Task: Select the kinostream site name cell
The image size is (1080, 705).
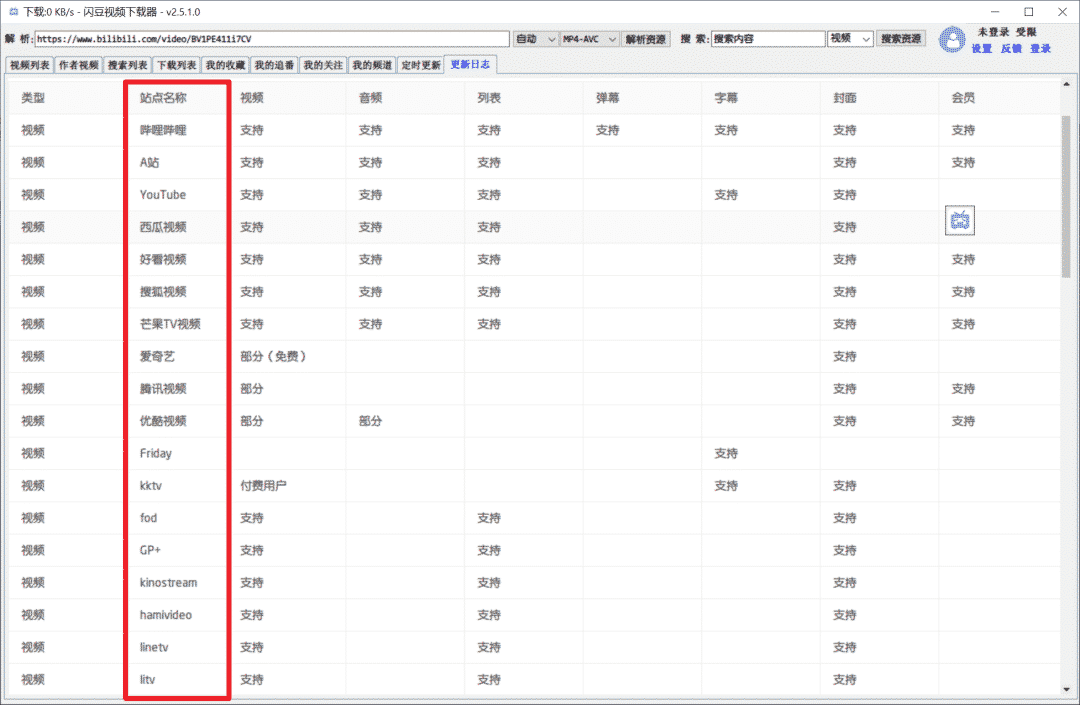Action: pos(168,583)
